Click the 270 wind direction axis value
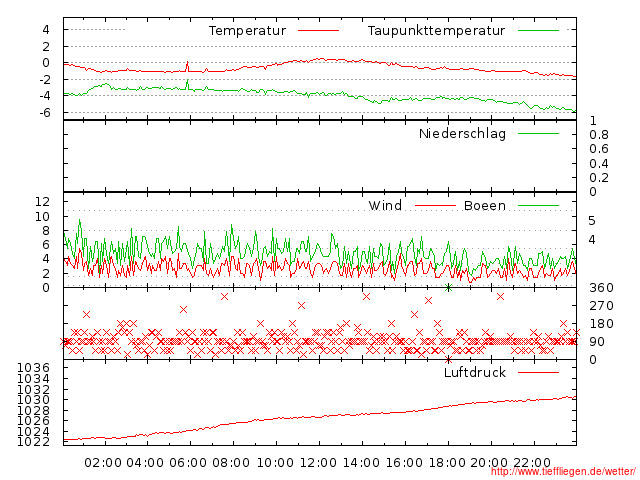 [x=601, y=306]
